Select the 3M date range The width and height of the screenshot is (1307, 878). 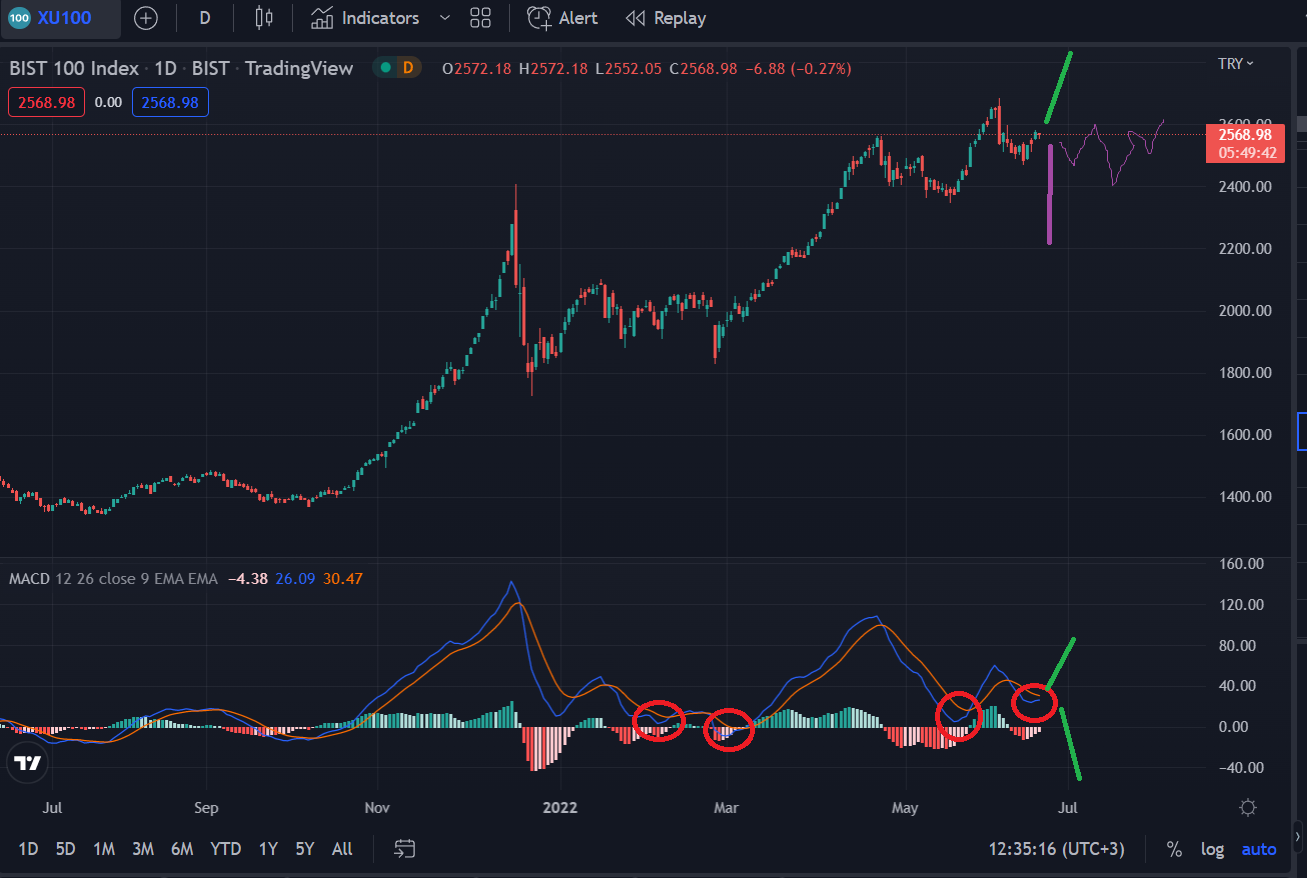pyautogui.click(x=143, y=849)
